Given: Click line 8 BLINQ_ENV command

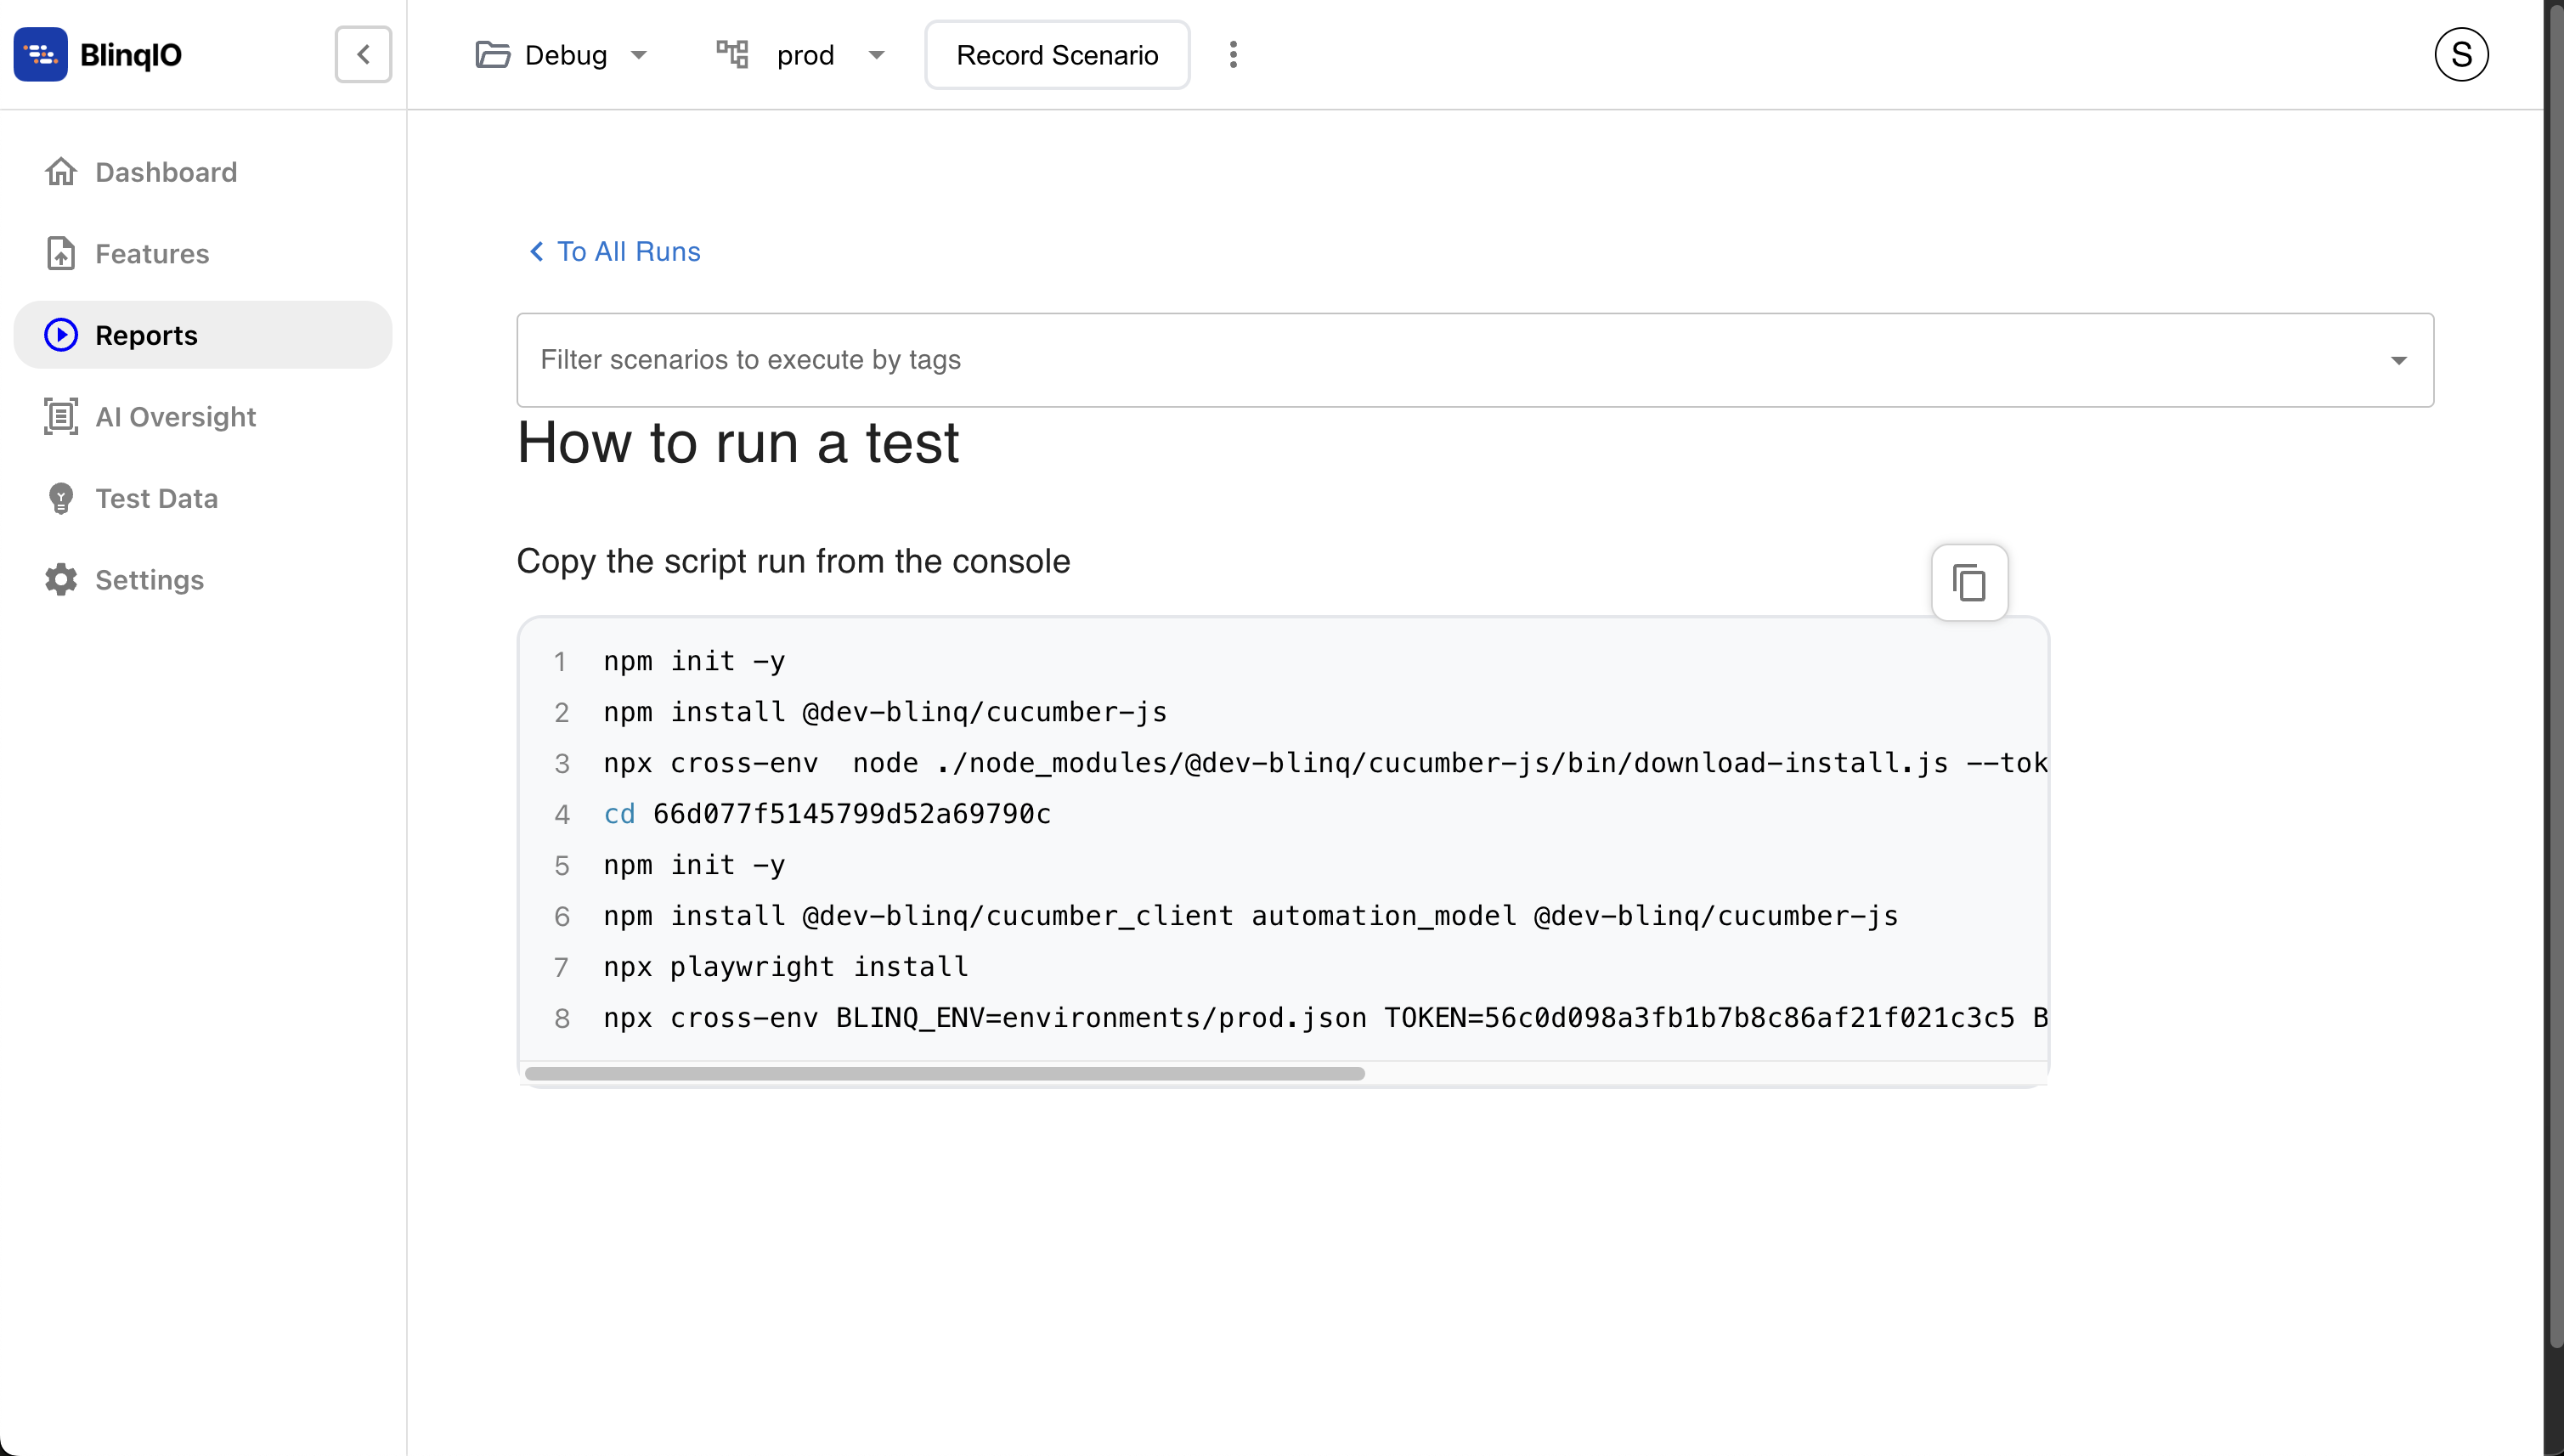Looking at the screenshot, I should [x=1325, y=1018].
